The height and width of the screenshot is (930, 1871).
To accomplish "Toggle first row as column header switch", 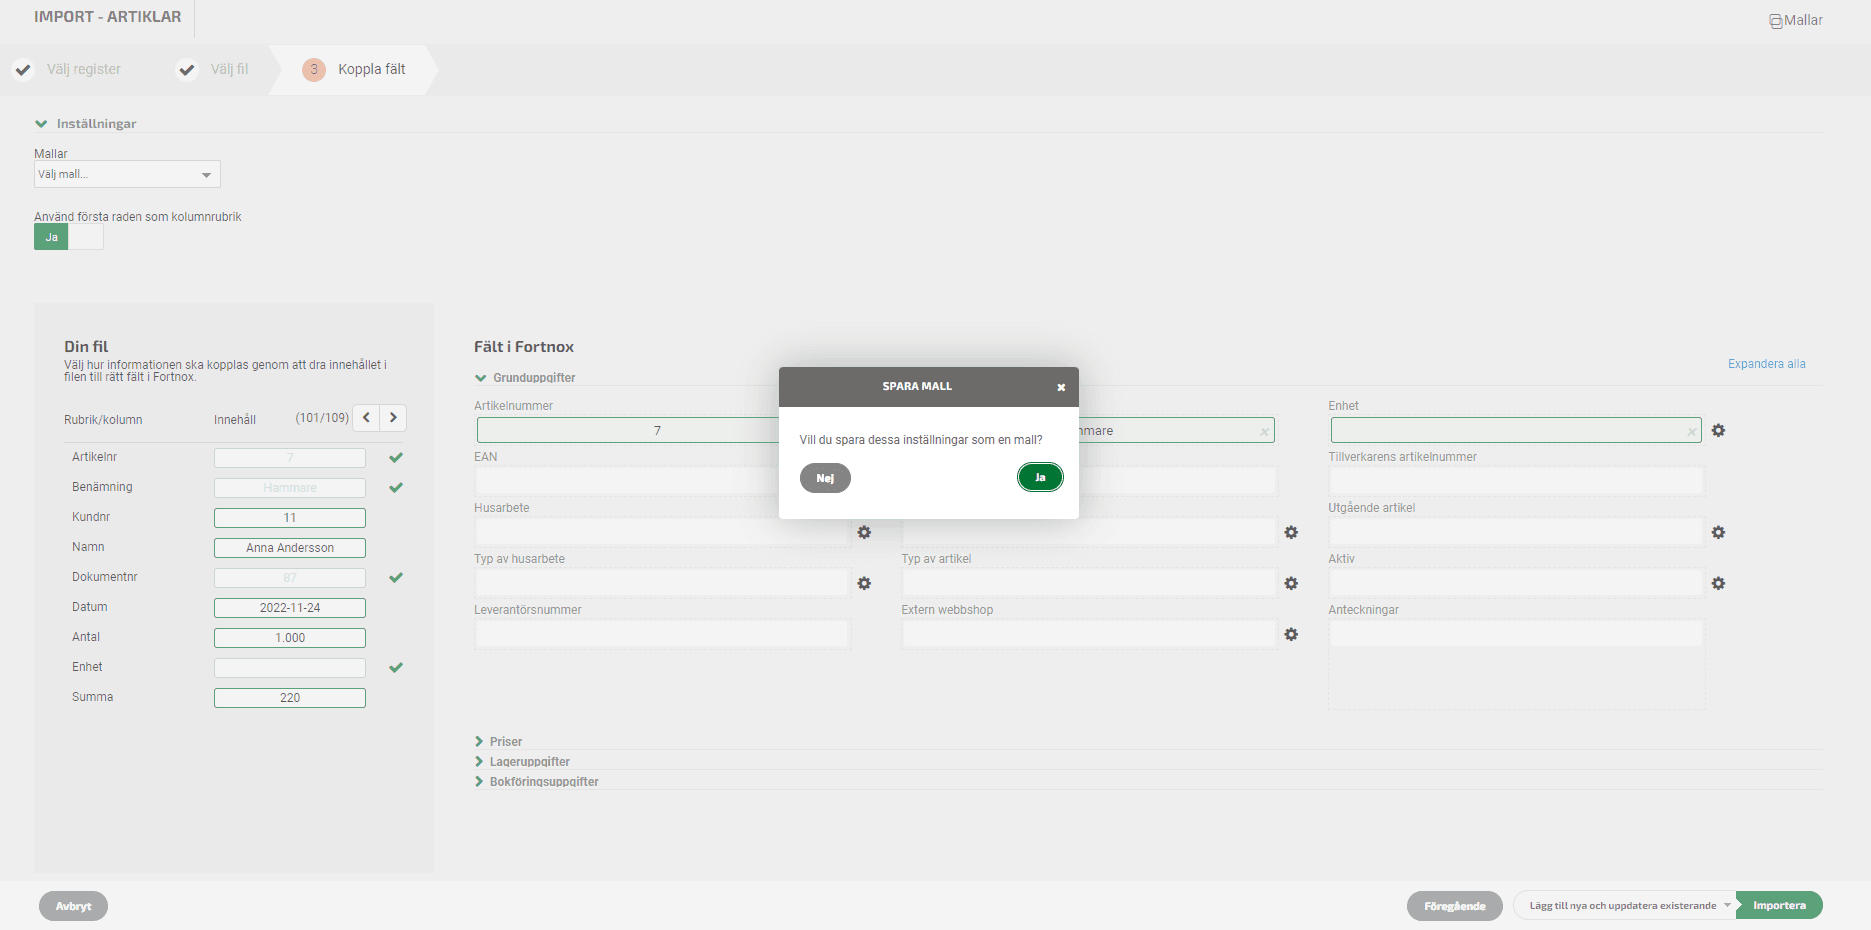I will coord(68,237).
